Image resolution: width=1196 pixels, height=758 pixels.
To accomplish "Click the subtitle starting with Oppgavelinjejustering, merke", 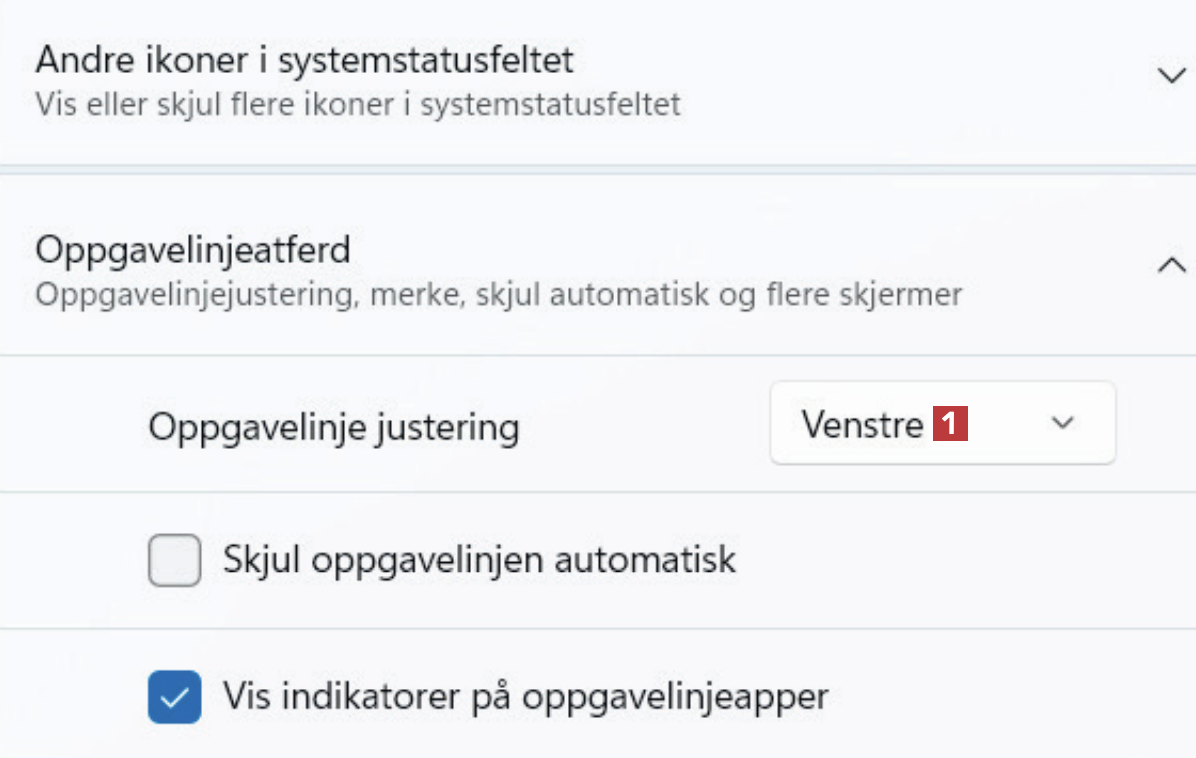I will click(x=497, y=295).
